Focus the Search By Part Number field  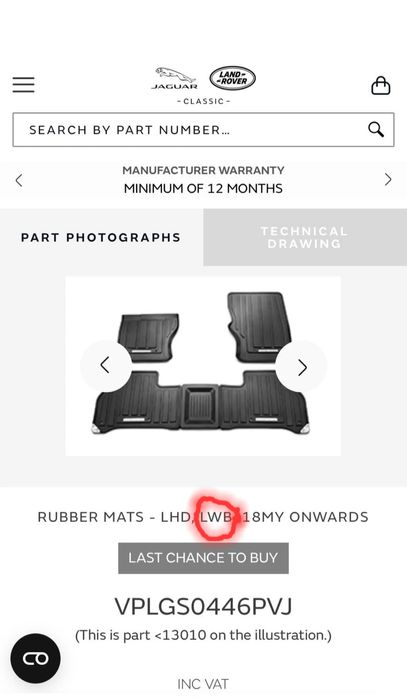coord(203,130)
